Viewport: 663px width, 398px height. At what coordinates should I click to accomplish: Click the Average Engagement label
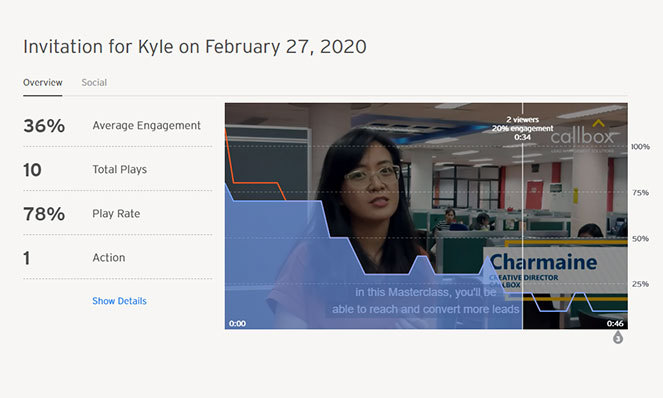[x=146, y=126]
